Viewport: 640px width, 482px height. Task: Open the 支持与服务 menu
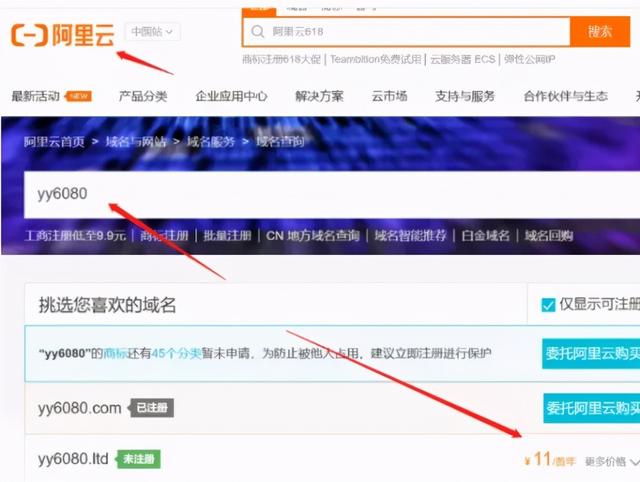pyautogui.click(x=464, y=97)
